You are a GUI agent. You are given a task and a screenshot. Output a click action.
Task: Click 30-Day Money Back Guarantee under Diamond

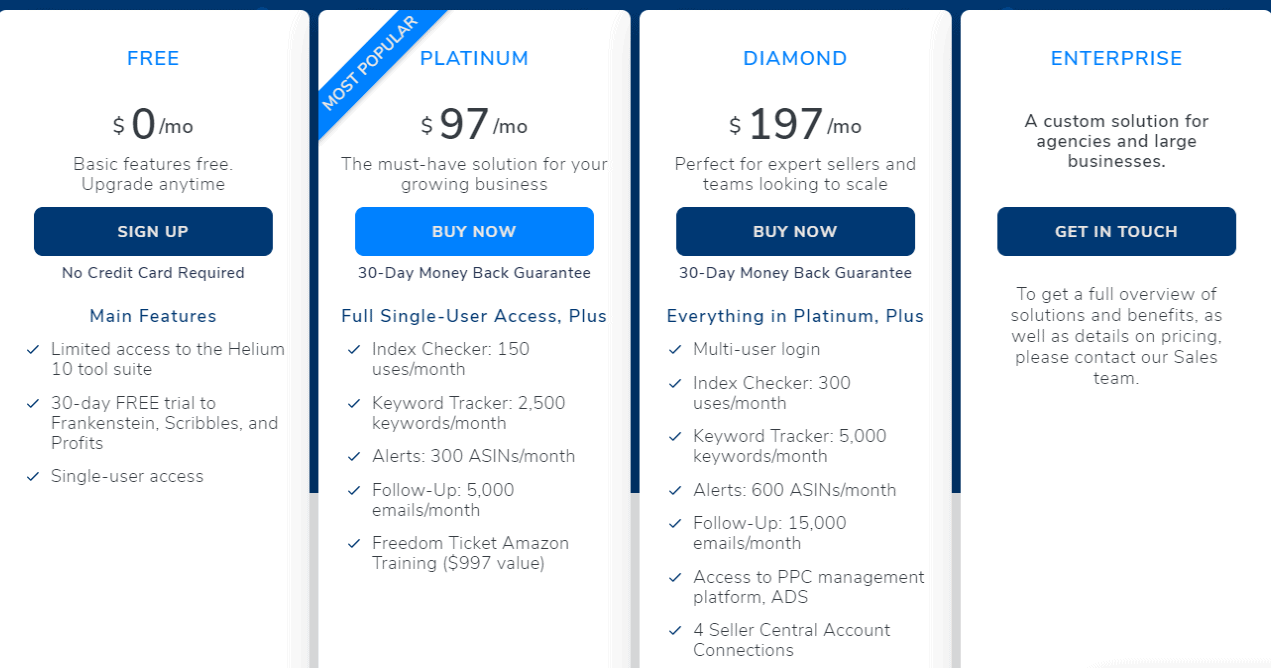795,273
